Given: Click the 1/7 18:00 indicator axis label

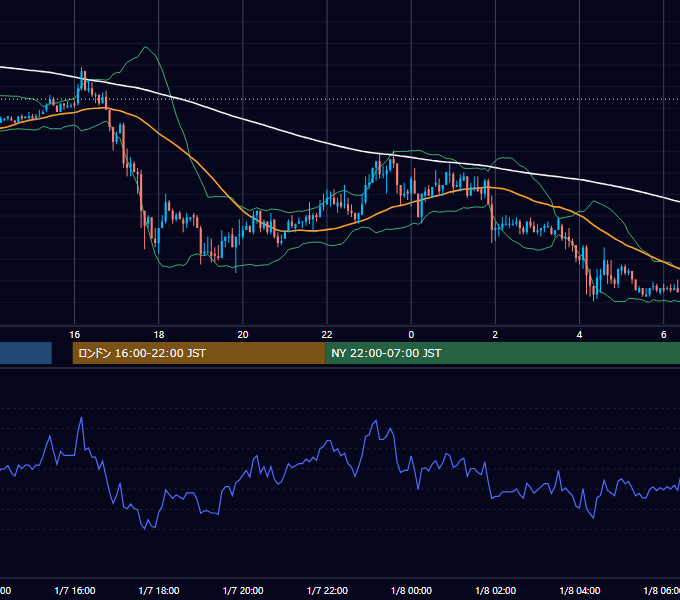Looking at the screenshot, I should pos(159,590).
